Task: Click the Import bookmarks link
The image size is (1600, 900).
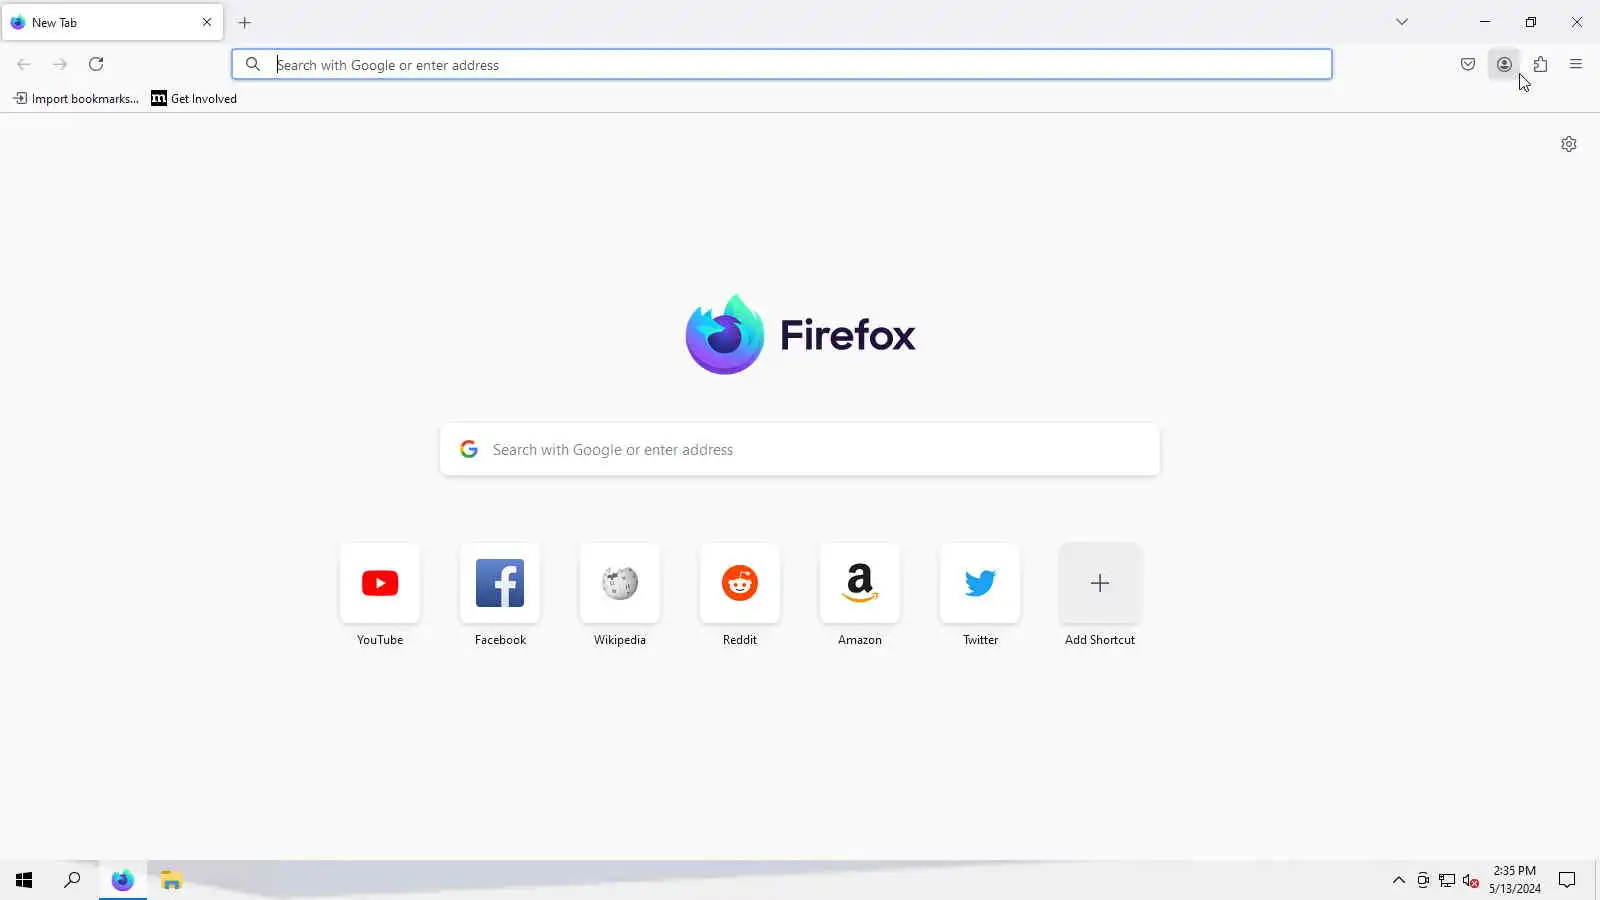Action: pyautogui.click(x=76, y=98)
